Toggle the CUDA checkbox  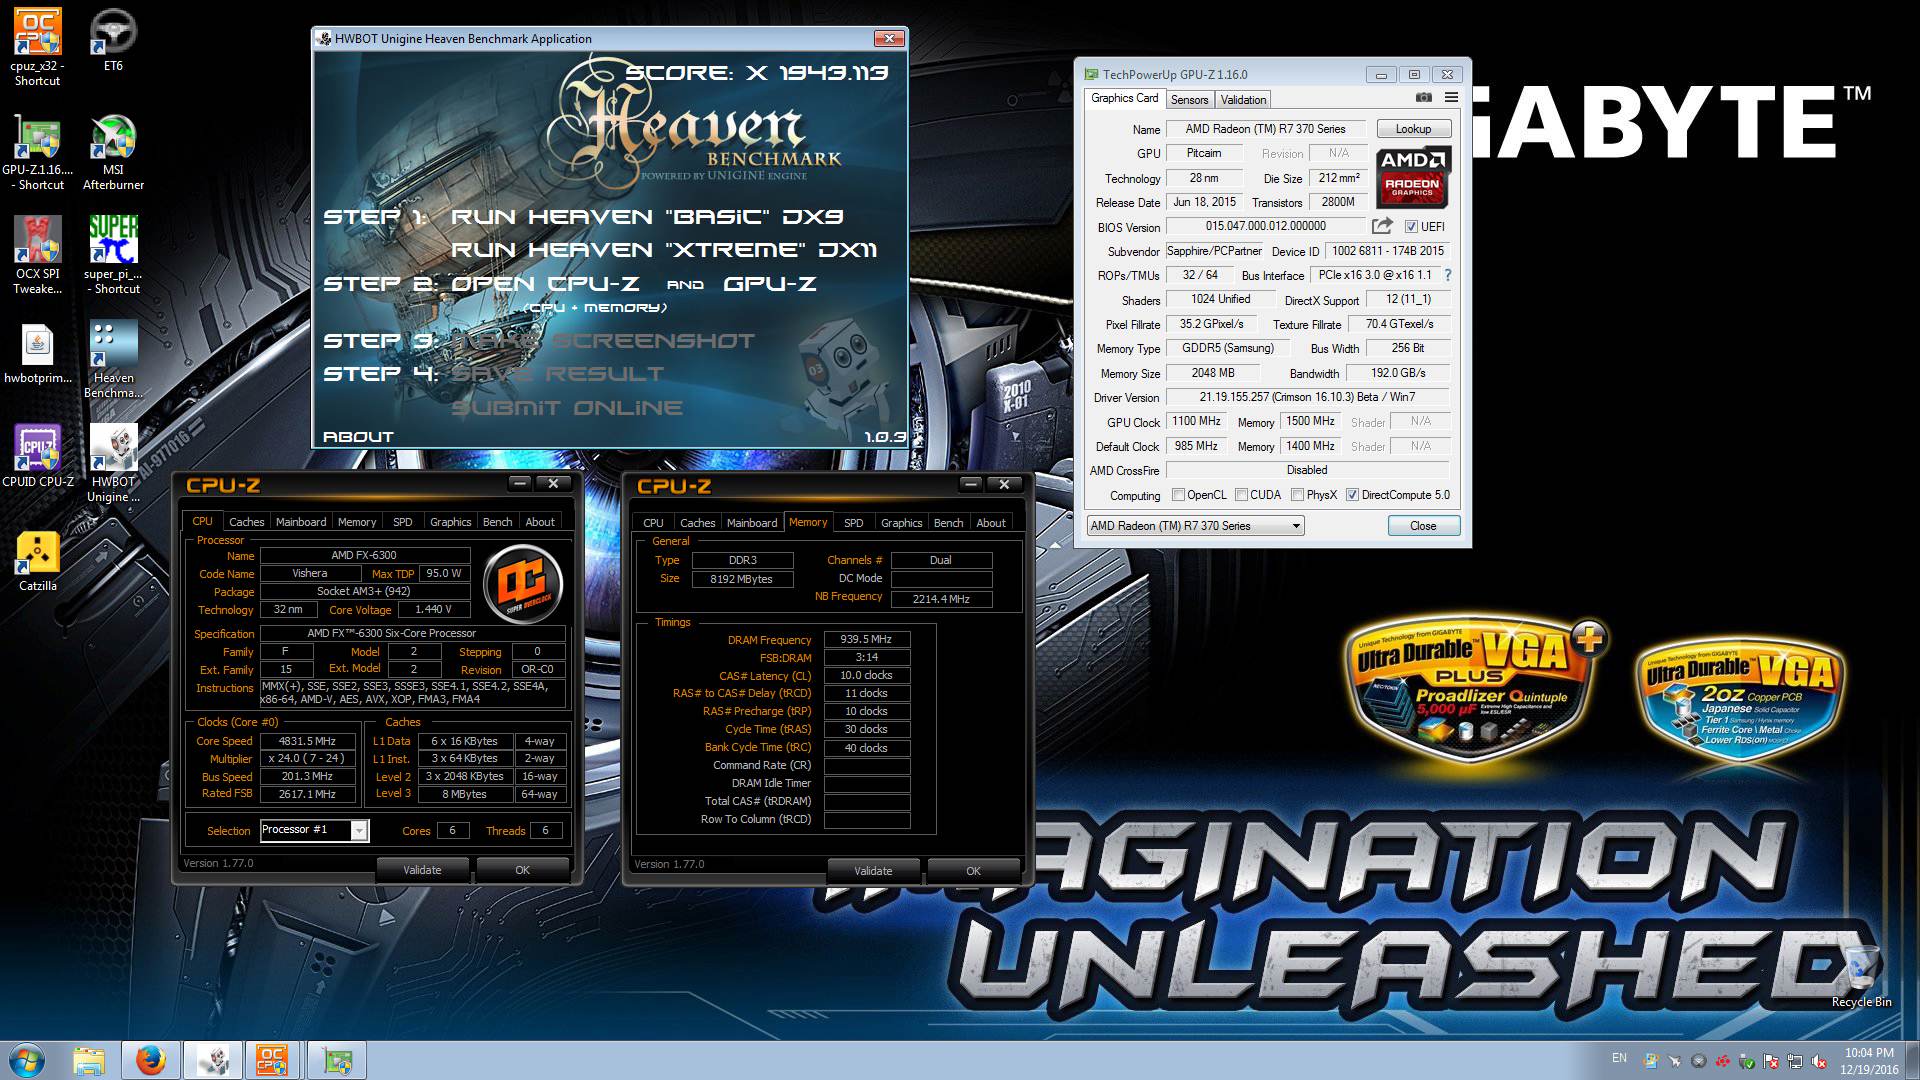[x=1241, y=495]
